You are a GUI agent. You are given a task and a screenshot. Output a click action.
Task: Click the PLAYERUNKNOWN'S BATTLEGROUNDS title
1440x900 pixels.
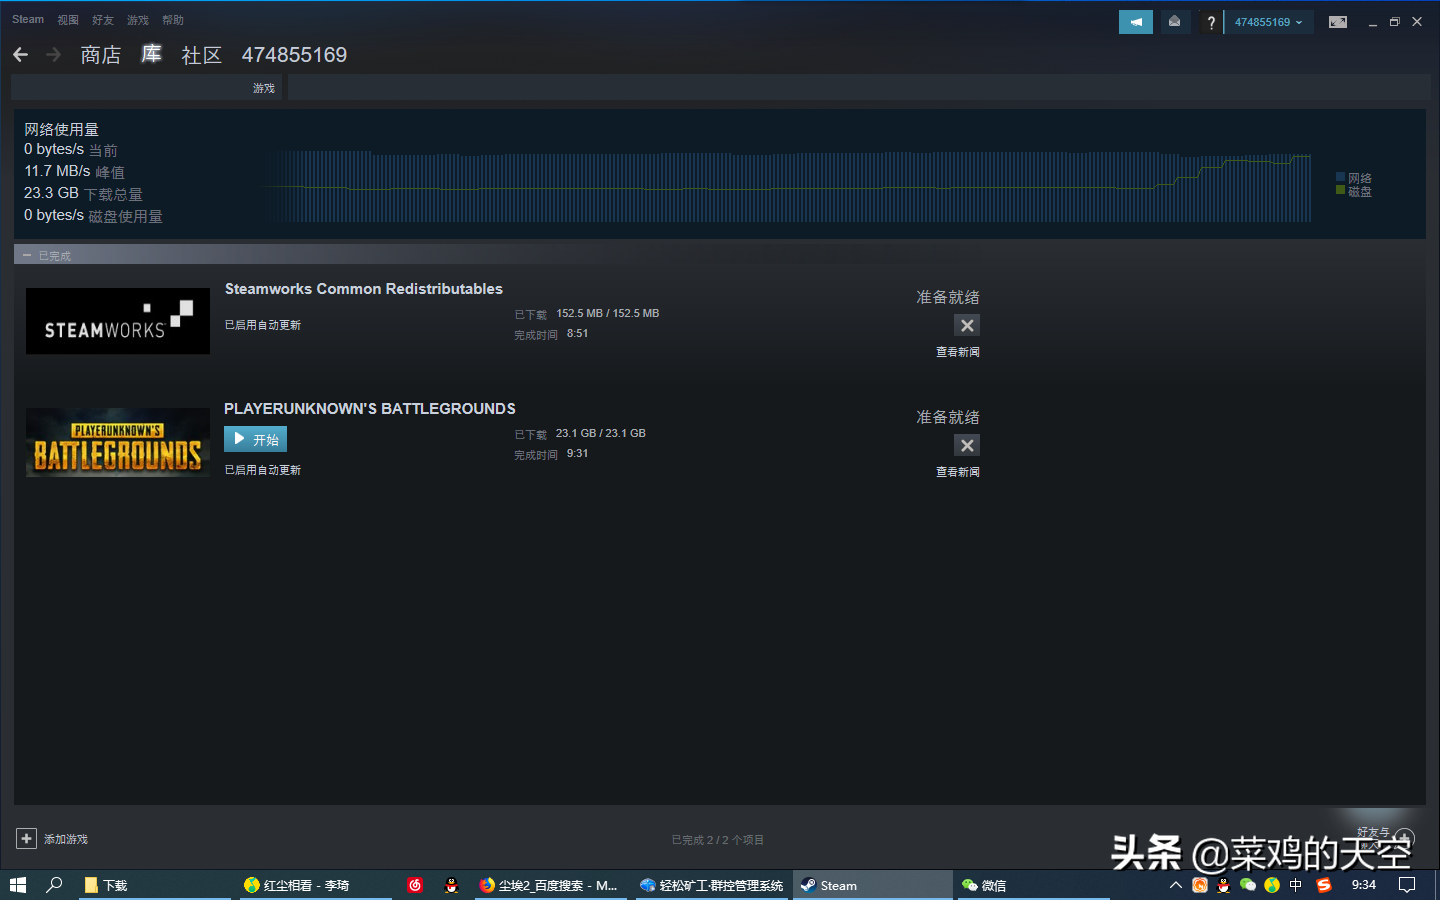tap(370, 409)
